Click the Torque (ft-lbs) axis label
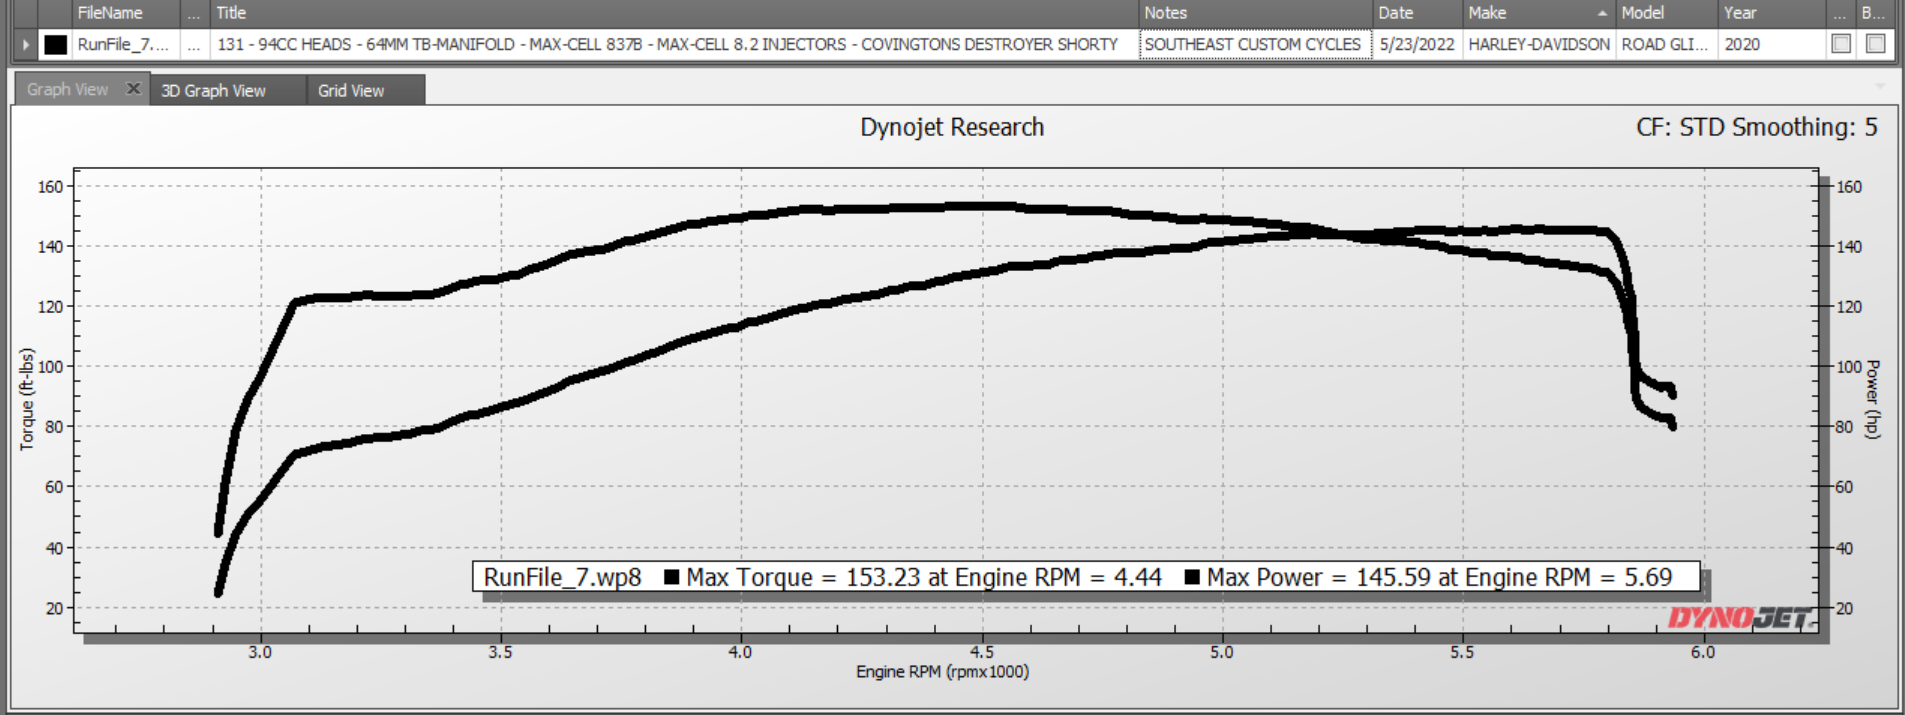 pyautogui.click(x=27, y=399)
